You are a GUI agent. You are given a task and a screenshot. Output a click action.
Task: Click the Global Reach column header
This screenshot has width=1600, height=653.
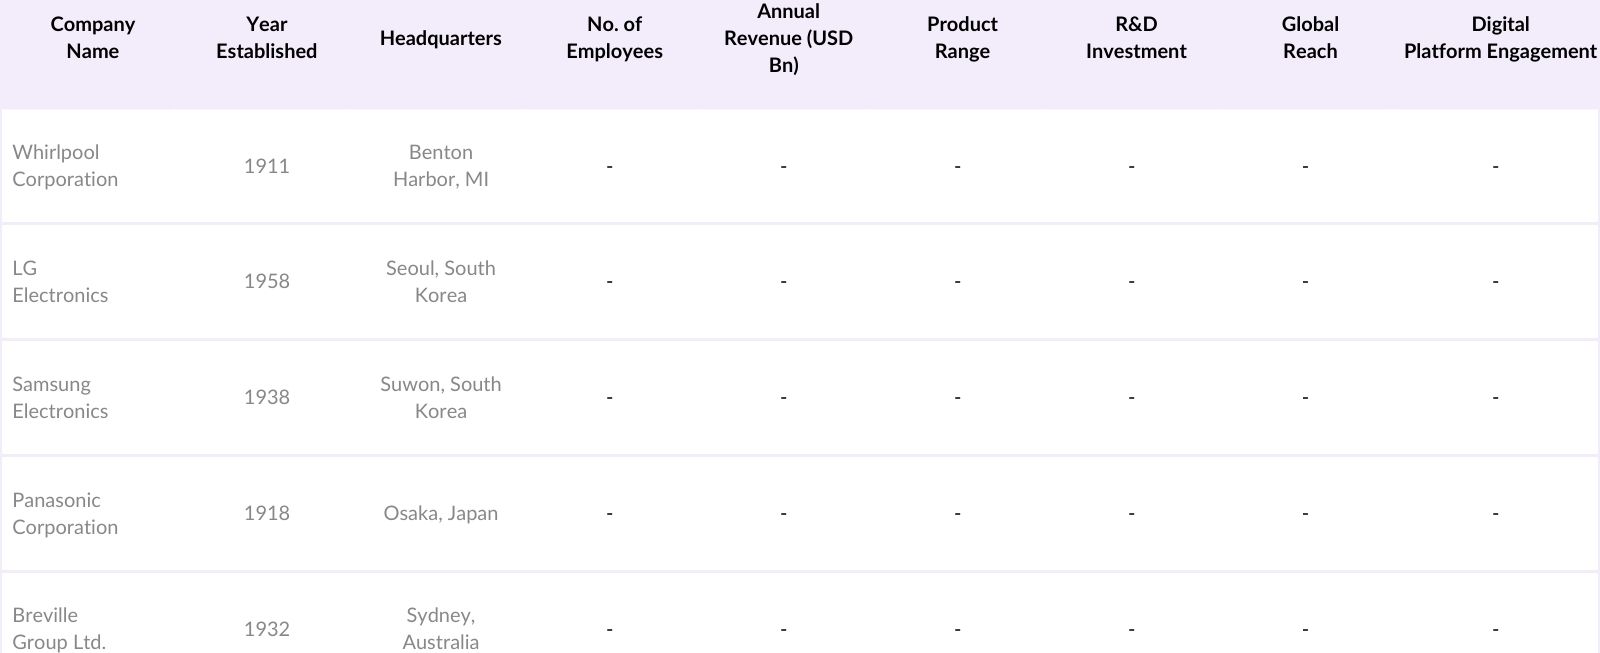(x=1310, y=38)
